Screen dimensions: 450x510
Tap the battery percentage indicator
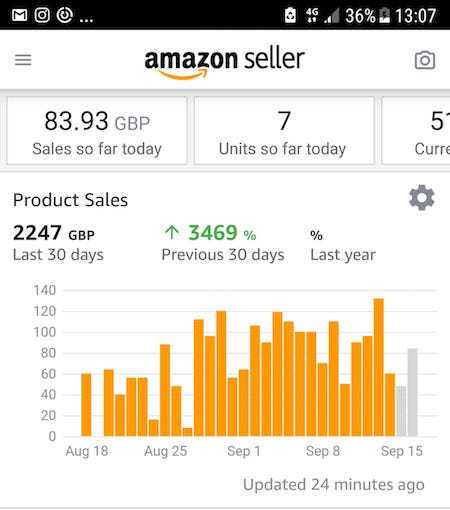[360, 16]
